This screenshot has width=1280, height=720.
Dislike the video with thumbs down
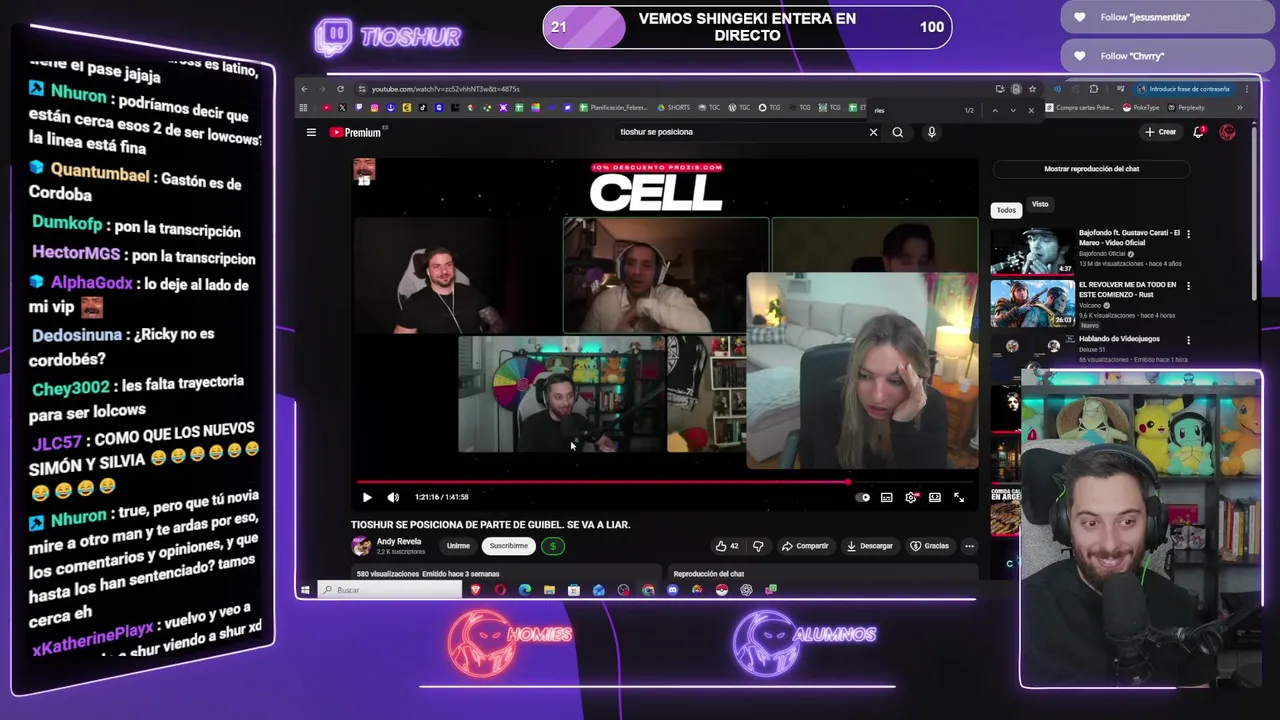click(758, 546)
